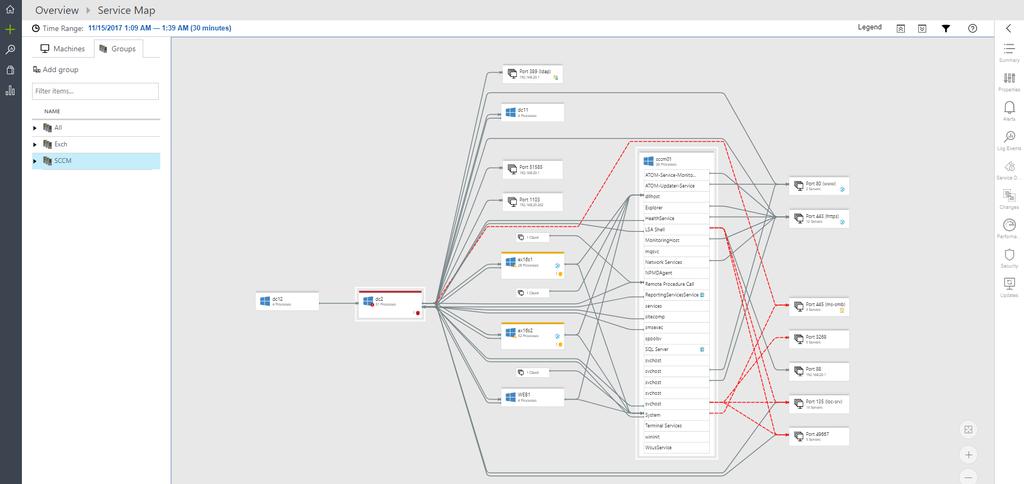
Task: Open the Performance gauge icon
Action: pyautogui.click(x=1009, y=225)
